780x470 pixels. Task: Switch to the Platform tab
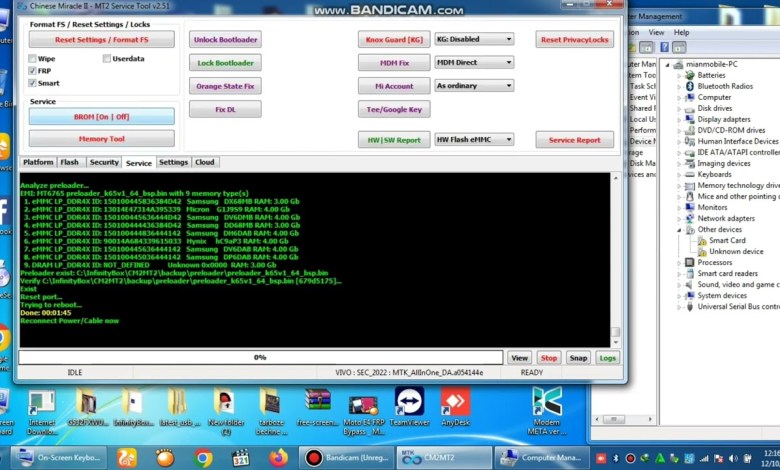tap(38, 162)
